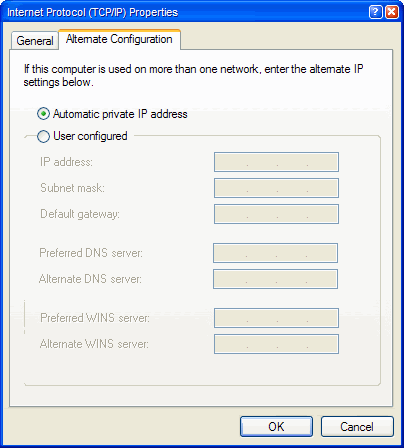Click the Preferred DNS server field
Image resolution: width=404 pixels, height=448 pixels.
(275, 253)
